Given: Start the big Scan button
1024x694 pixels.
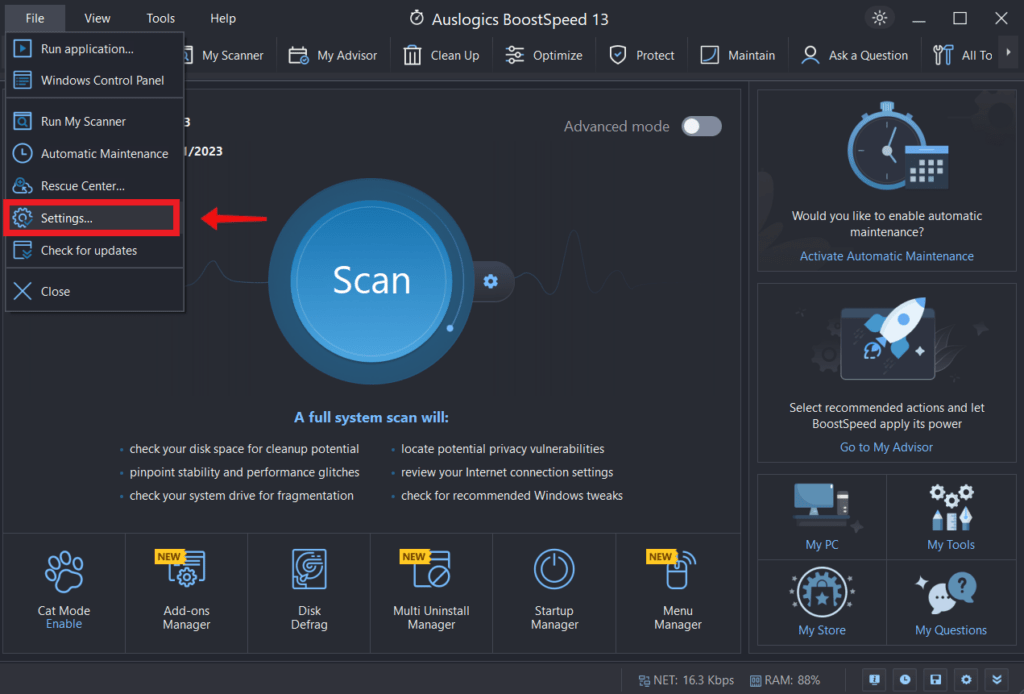Looking at the screenshot, I should (371, 281).
